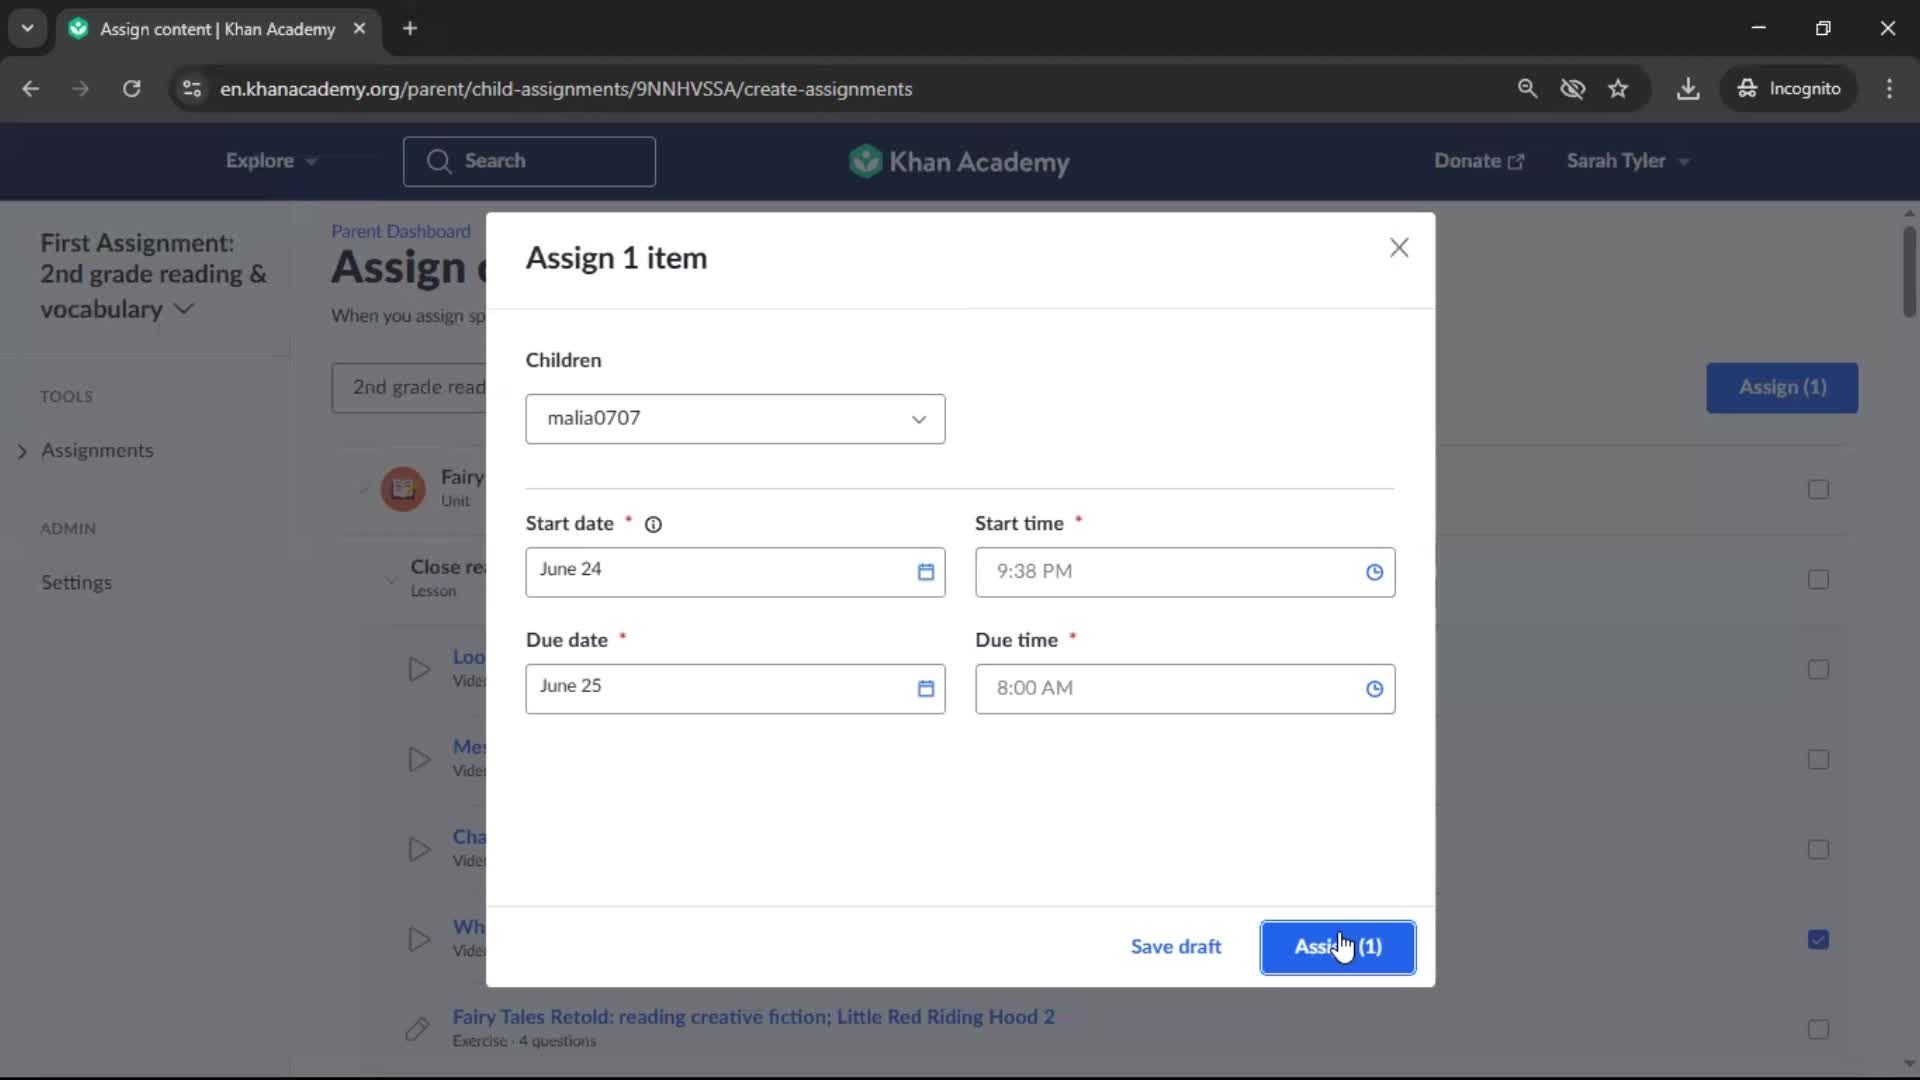The image size is (1920, 1080).
Task: Click the pencil icon beside Fairy Tales Retold exercise
Action: pyautogui.click(x=417, y=1029)
